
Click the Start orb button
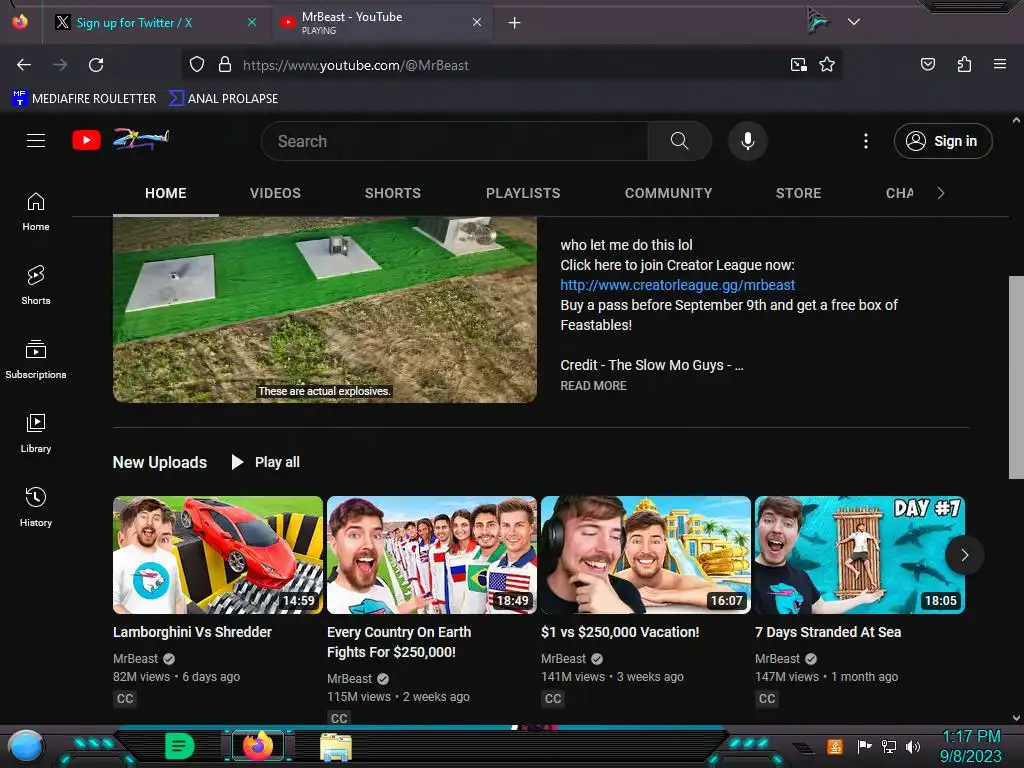pos(26,747)
